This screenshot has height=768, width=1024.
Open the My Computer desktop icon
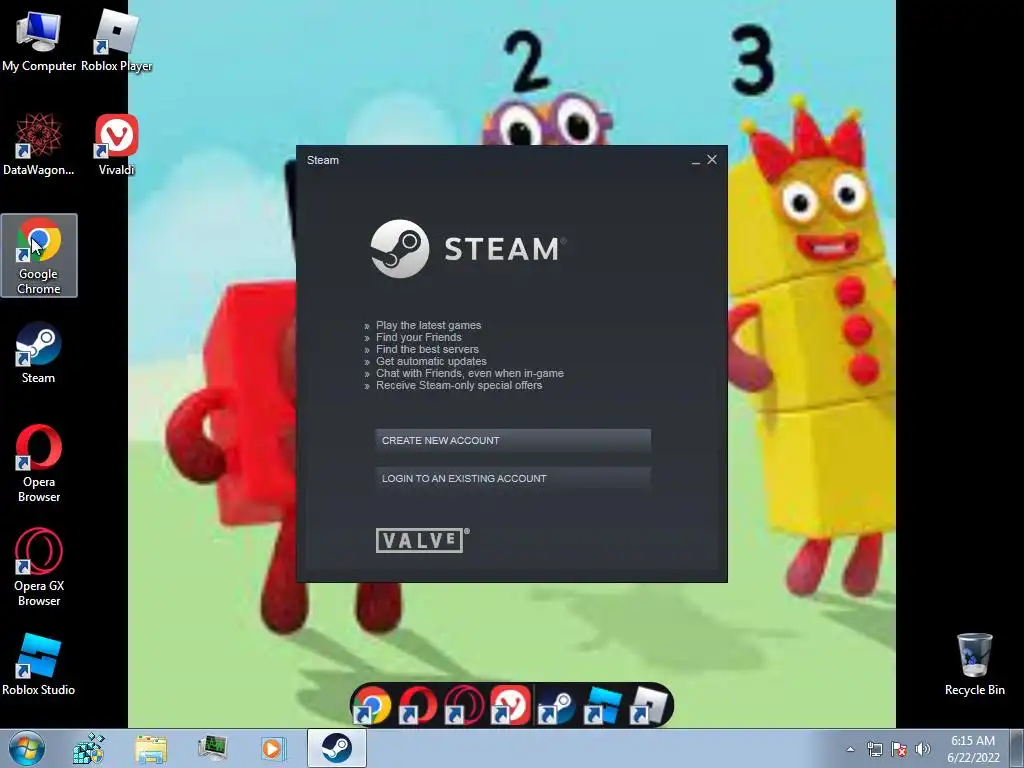[39, 41]
